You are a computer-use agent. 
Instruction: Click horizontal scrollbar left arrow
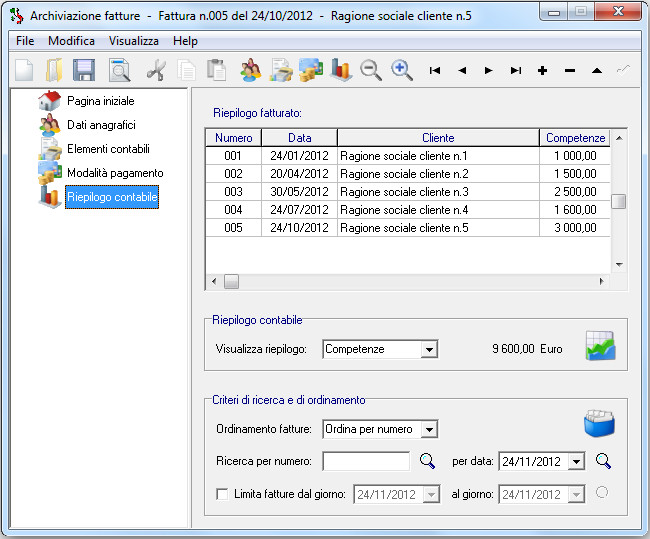click(x=214, y=282)
